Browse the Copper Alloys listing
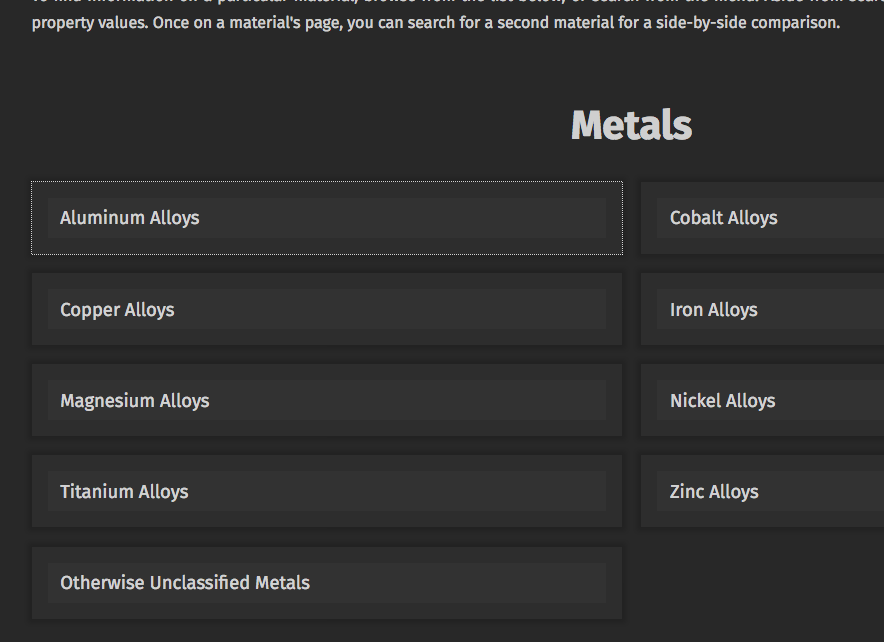Image resolution: width=884 pixels, height=642 pixels. click(x=326, y=309)
